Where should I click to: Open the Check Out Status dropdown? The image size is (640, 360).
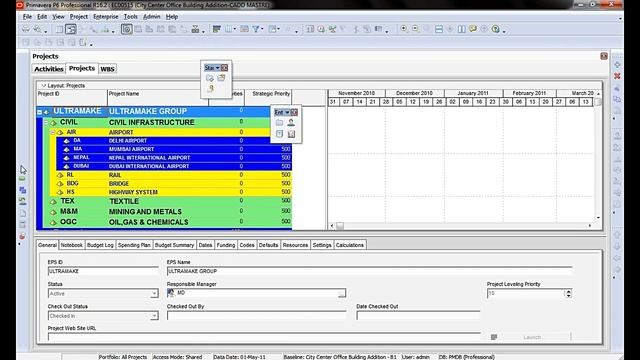[x=154, y=316]
